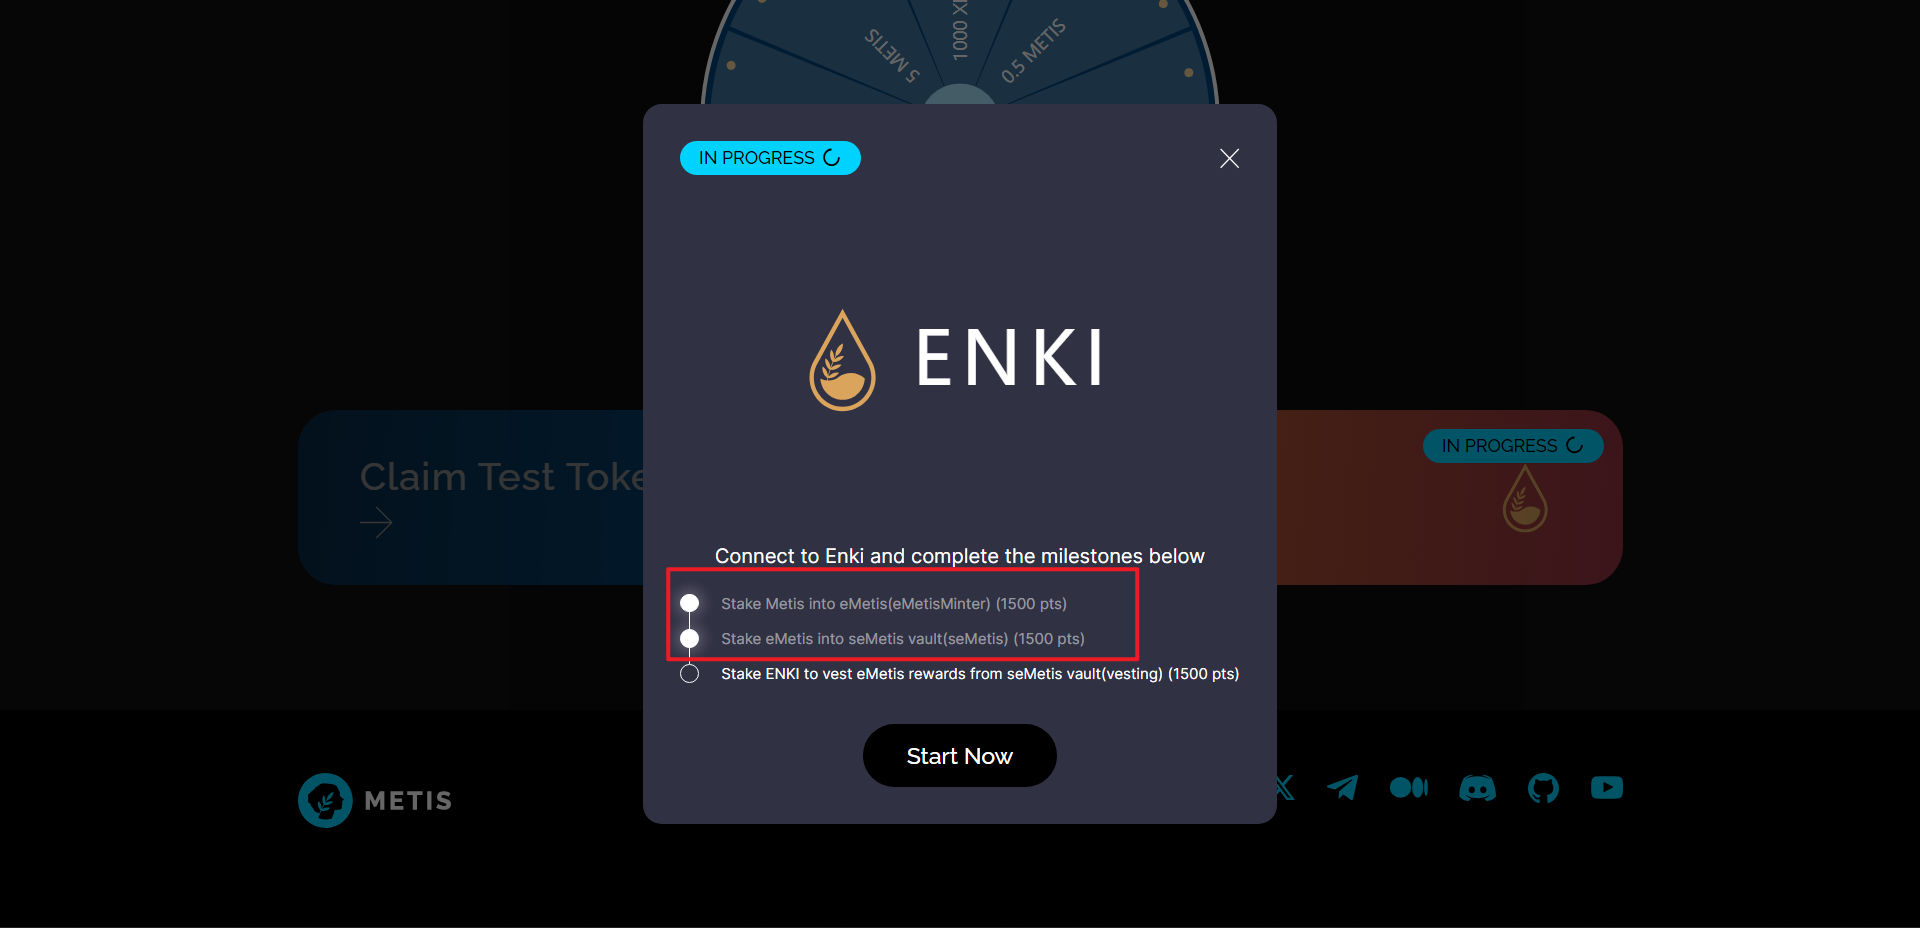Click the IN PROGRESS badge in dialog
This screenshot has height=928, width=1920.
(x=770, y=158)
